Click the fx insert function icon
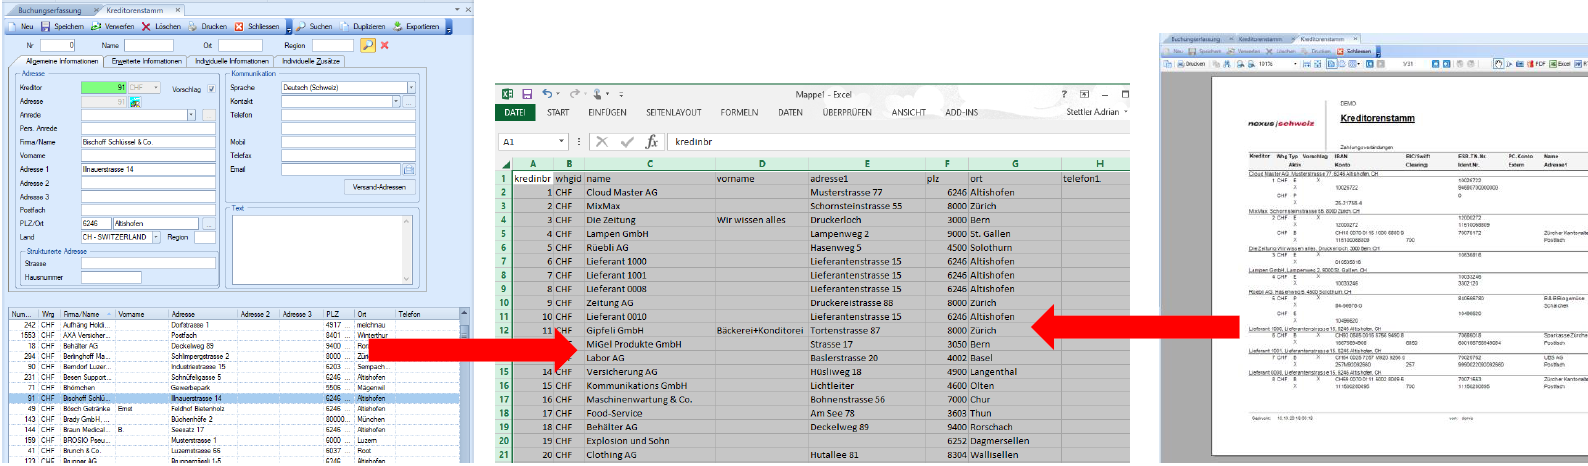The image size is (1588, 466). (652, 142)
